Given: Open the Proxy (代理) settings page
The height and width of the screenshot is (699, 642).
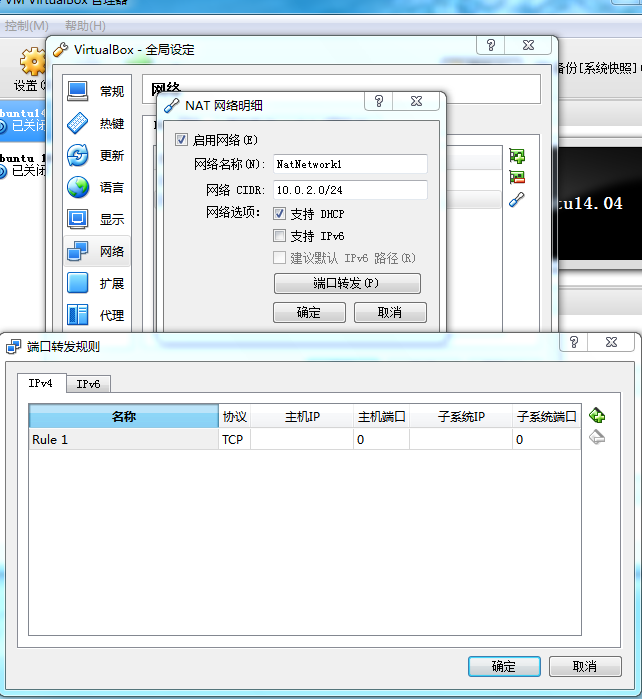Looking at the screenshot, I should 97,315.
